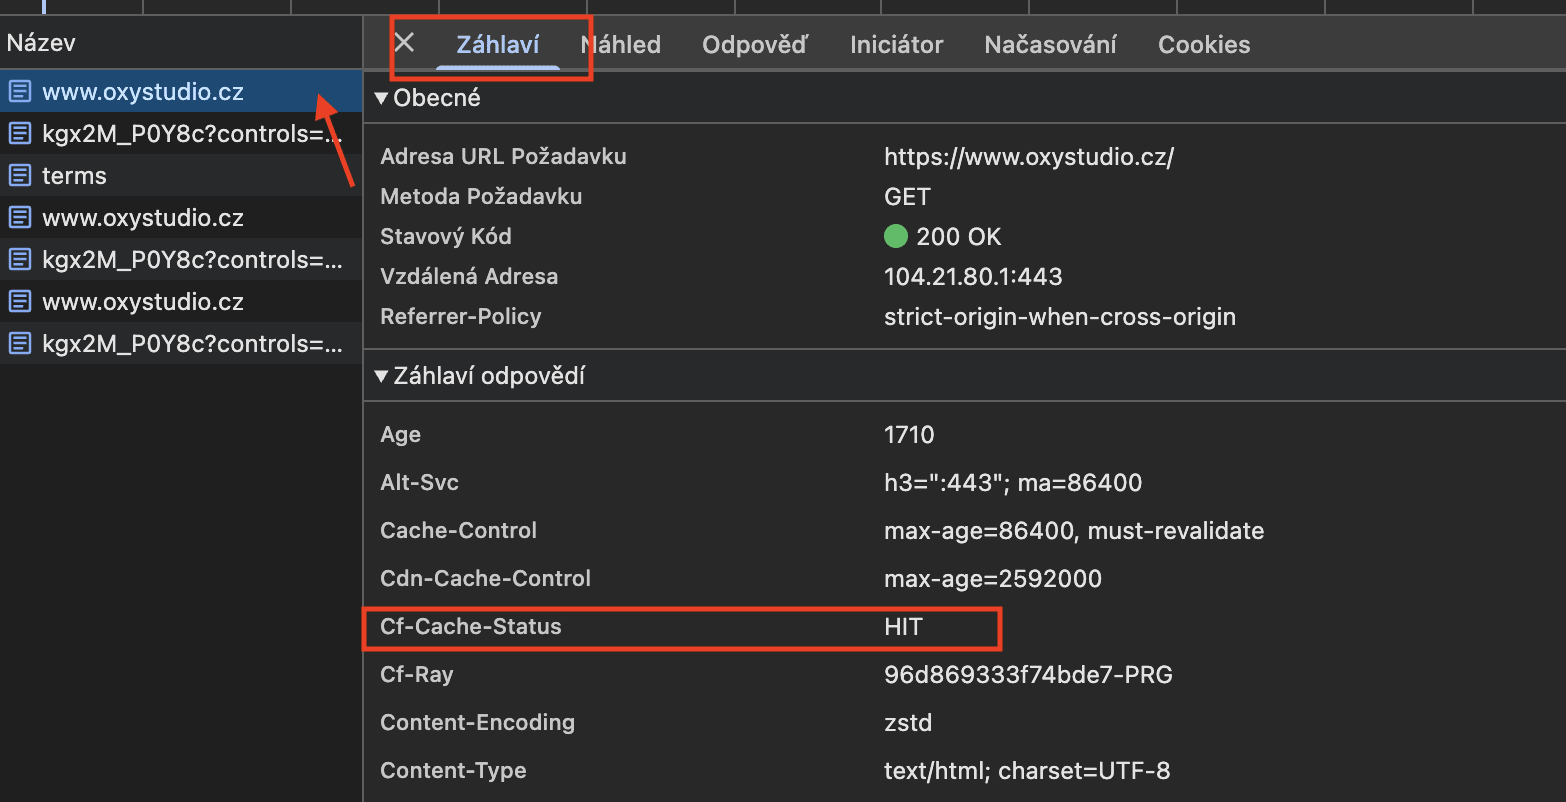Open the Iniciátor tab
1566x802 pixels.
click(897, 45)
